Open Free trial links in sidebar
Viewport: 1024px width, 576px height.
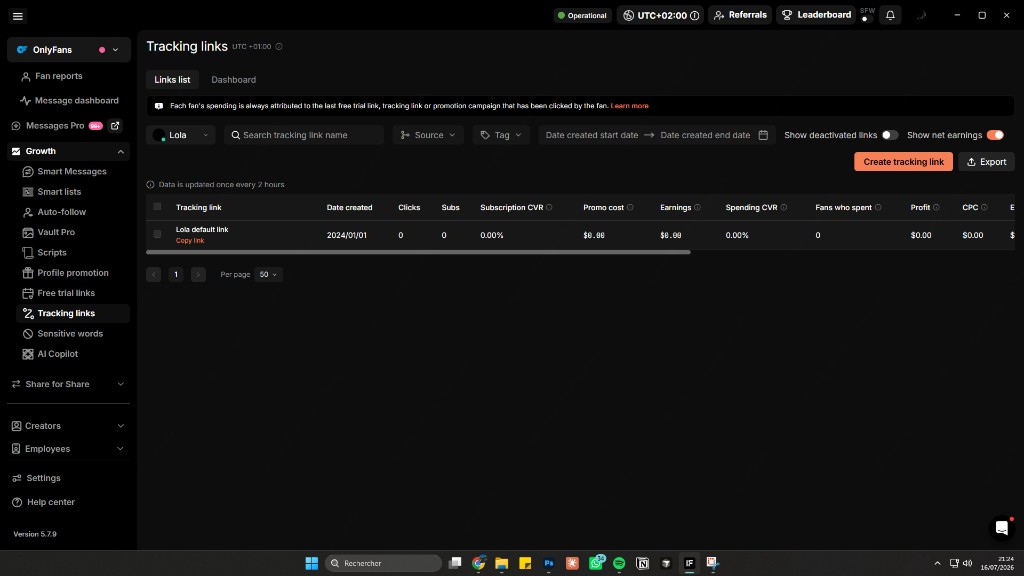pos(66,293)
